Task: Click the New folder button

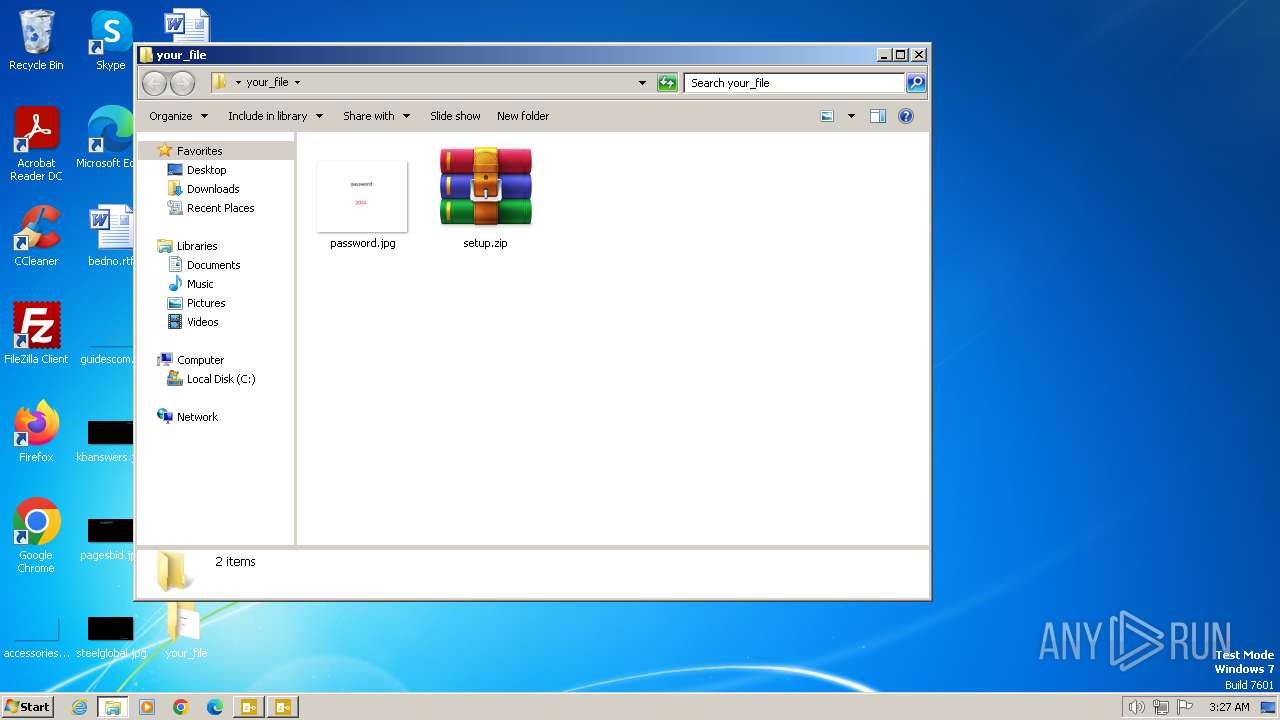Action: pos(523,116)
